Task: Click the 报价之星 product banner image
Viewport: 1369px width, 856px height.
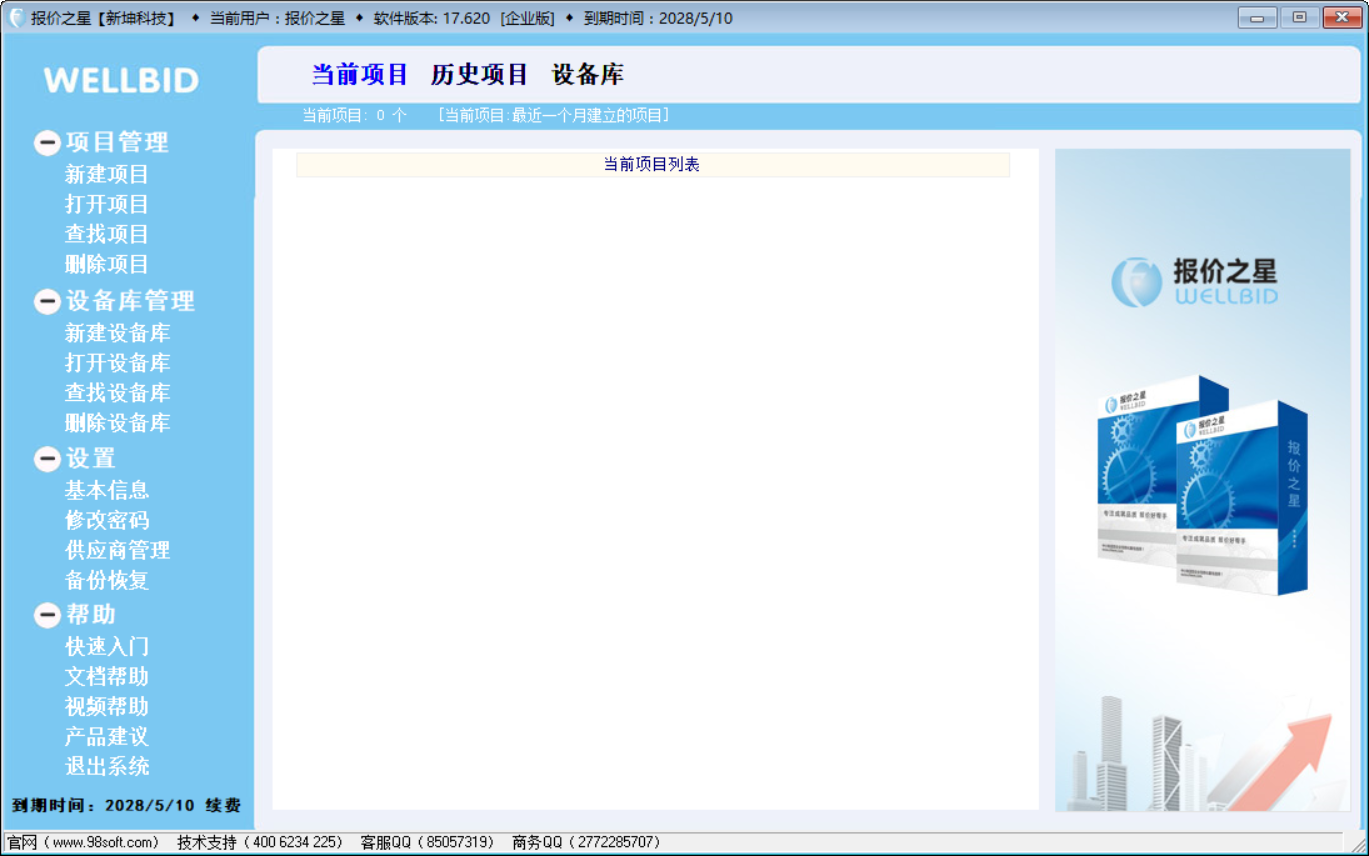Action: [1203, 480]
